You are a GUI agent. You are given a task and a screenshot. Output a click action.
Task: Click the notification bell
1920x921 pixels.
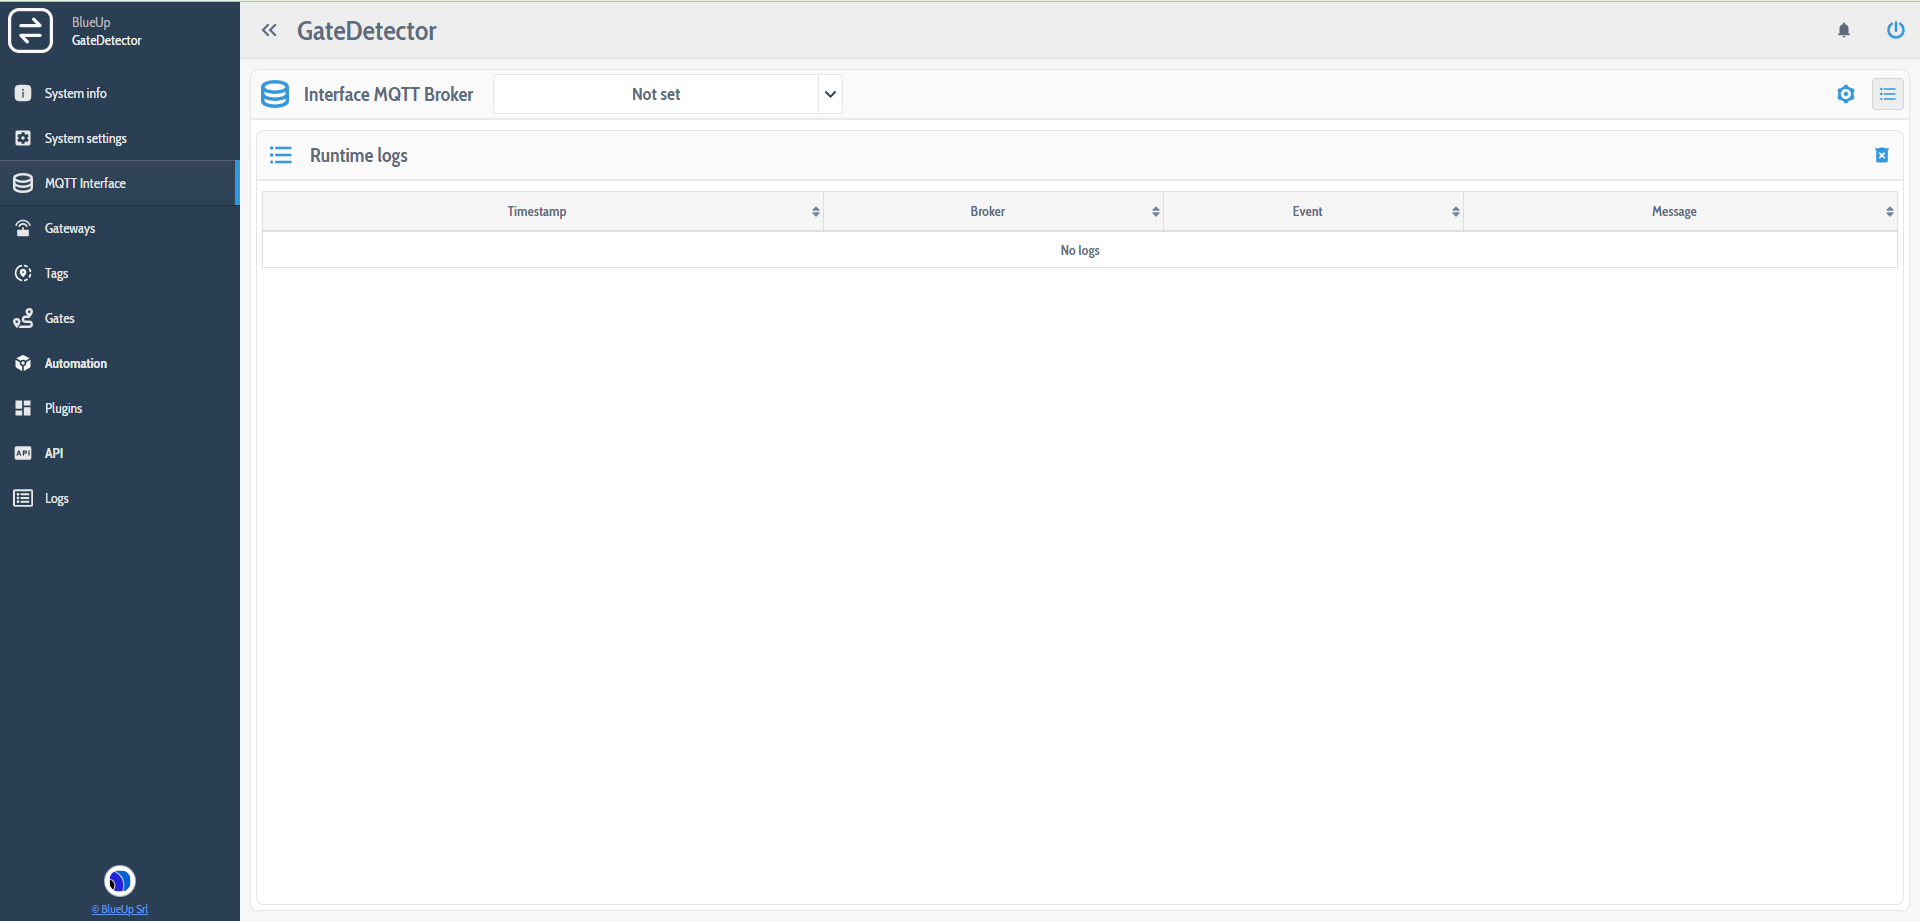coord(1844,30)
